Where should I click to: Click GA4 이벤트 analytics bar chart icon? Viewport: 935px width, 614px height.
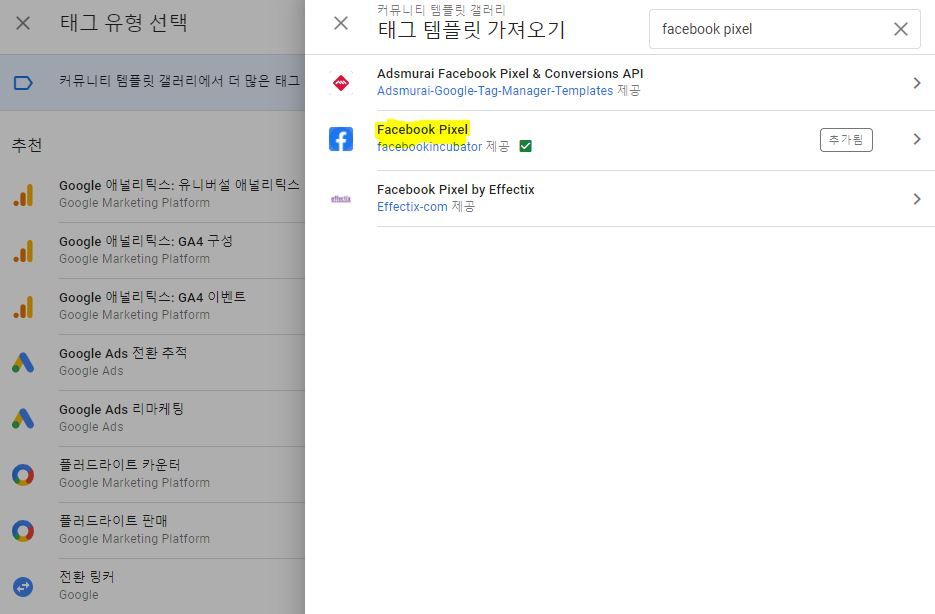click(23, 307)
